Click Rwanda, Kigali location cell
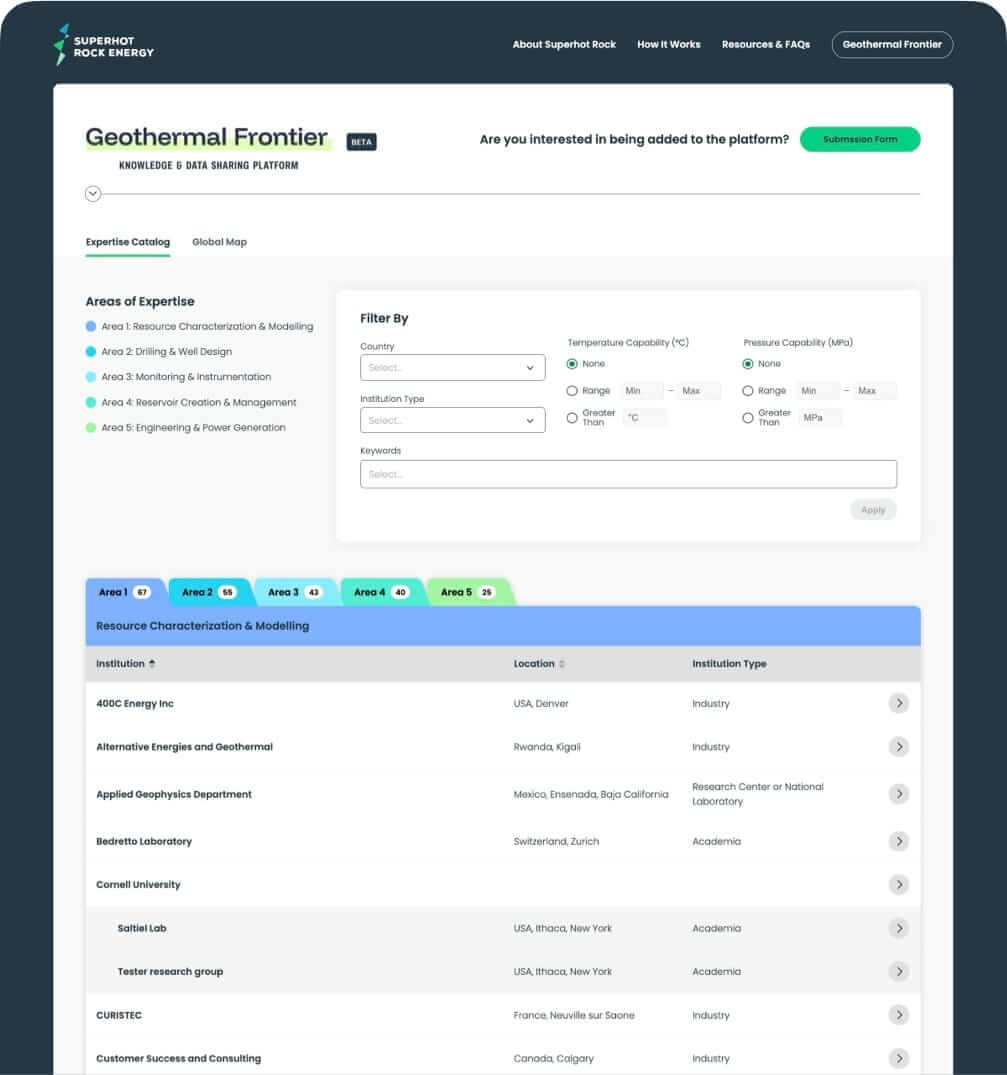The height and width of the screenshot is (1075, 1007). [547, 747]
